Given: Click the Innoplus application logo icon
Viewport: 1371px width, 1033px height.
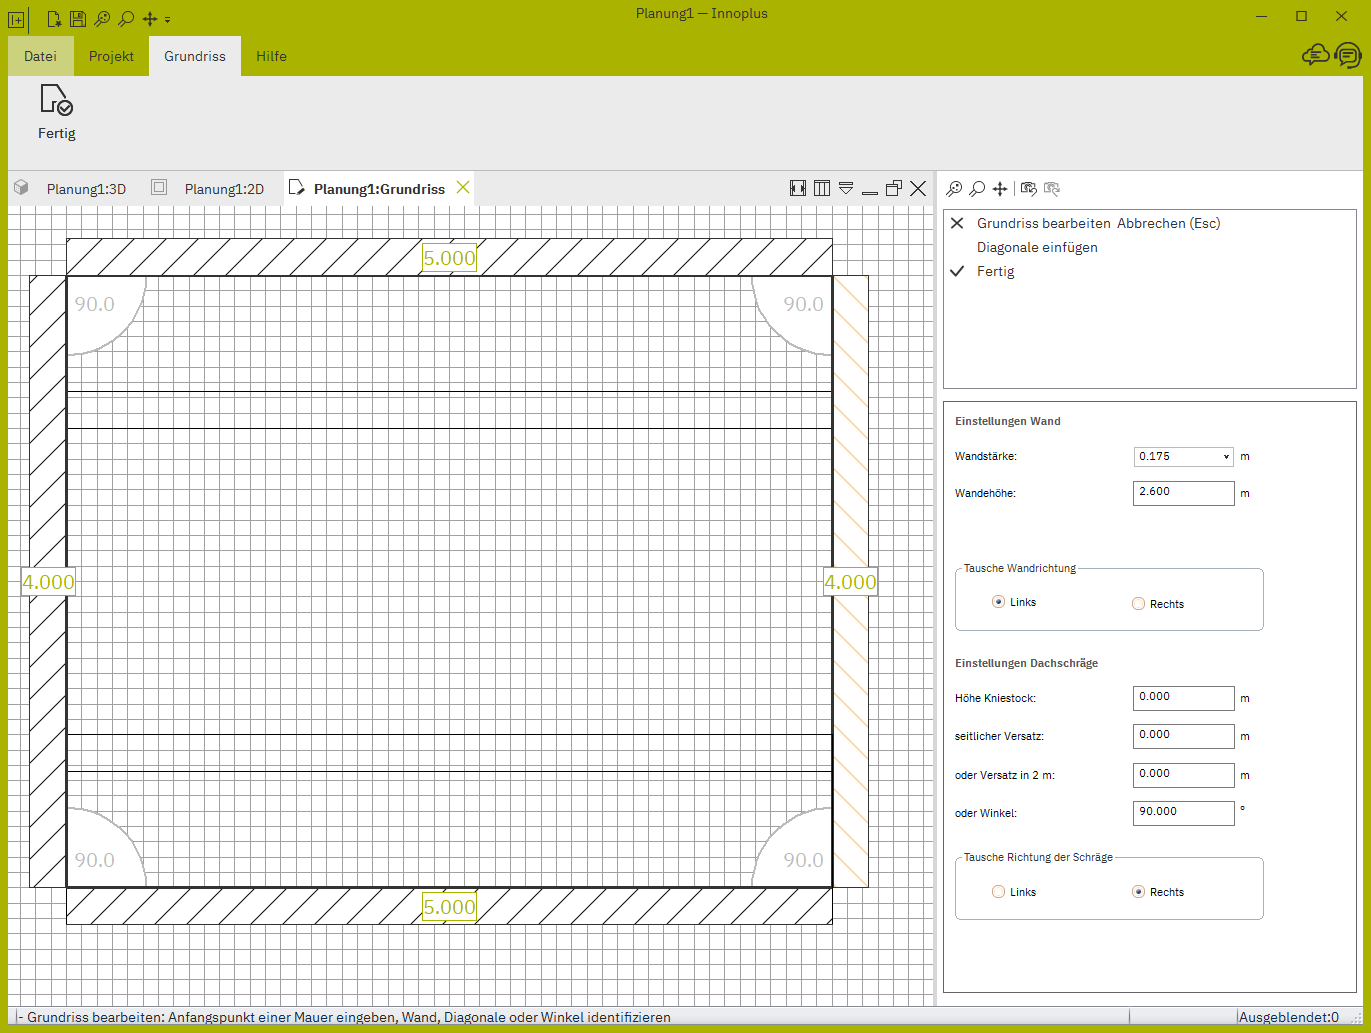Looking at the screenshot, I should 16,19.
